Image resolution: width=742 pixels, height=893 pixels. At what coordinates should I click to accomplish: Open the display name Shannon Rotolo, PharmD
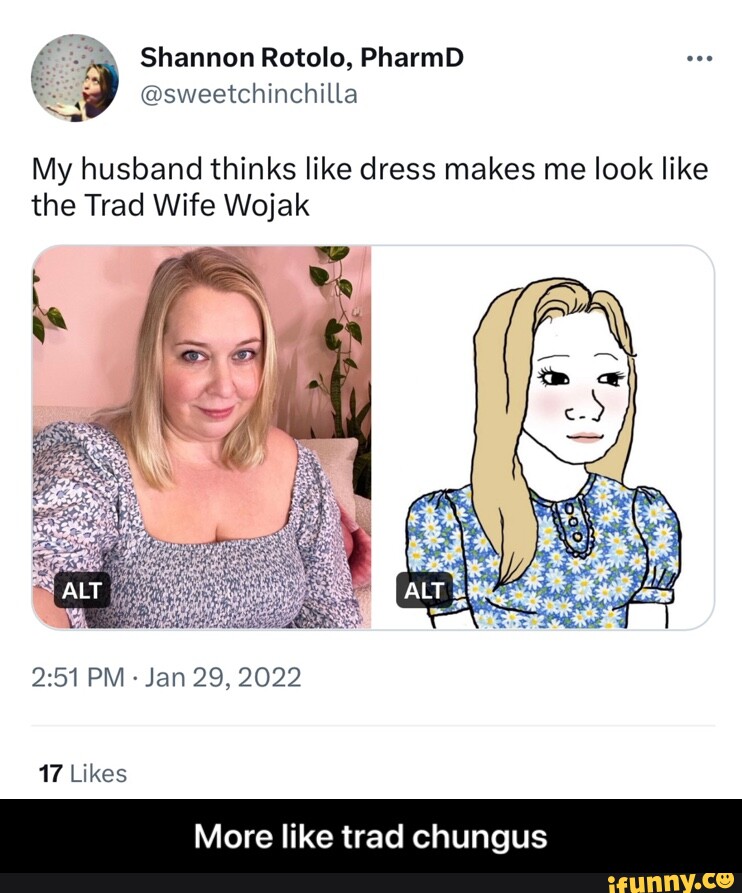coord(302,58)
